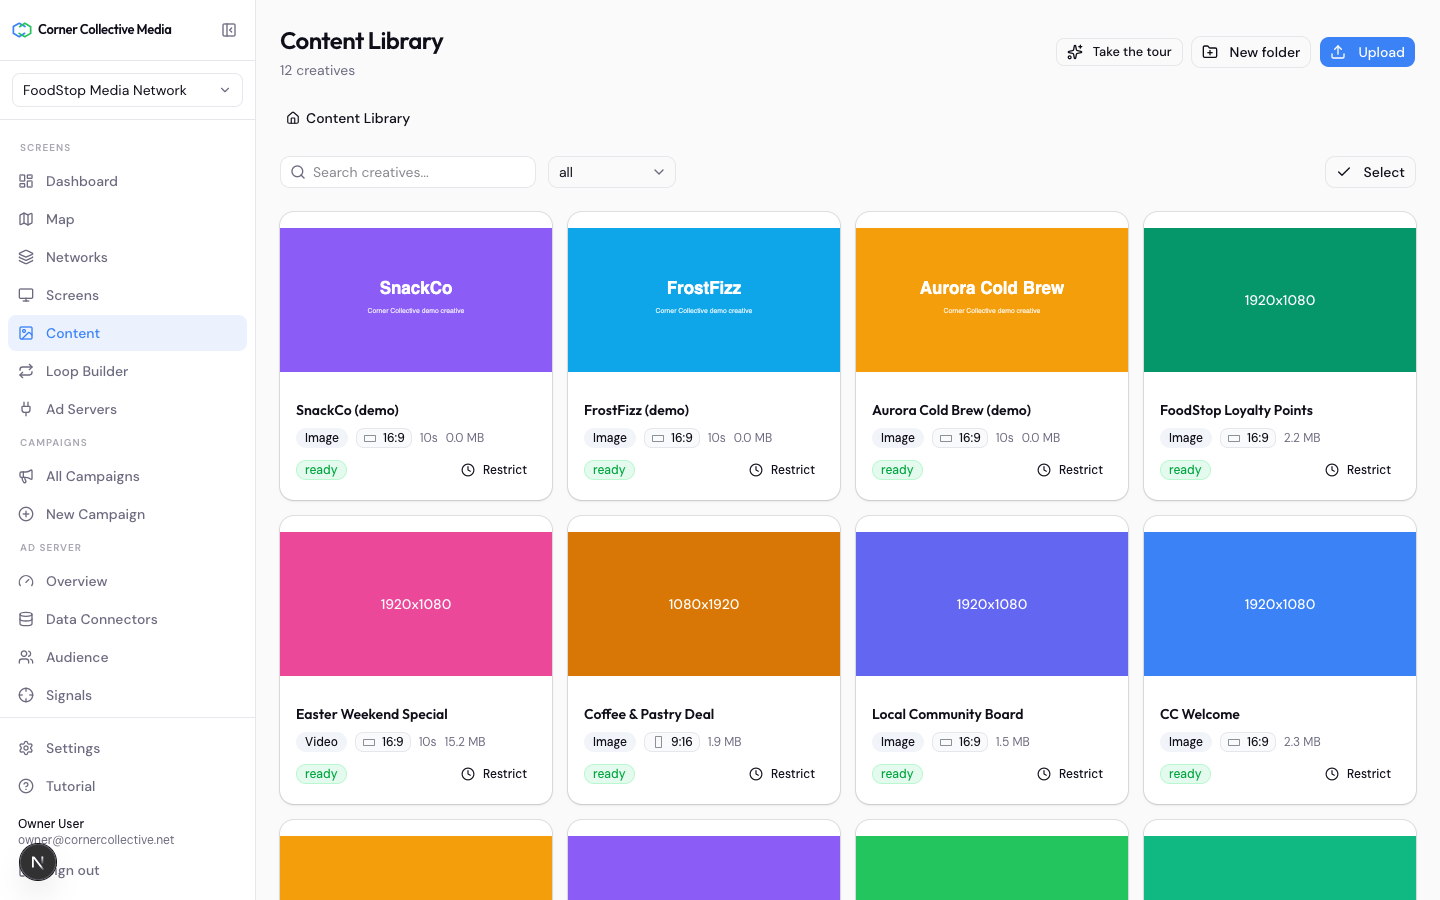
Task: Click the Data Connectors database icon
Action: point(26,619)
